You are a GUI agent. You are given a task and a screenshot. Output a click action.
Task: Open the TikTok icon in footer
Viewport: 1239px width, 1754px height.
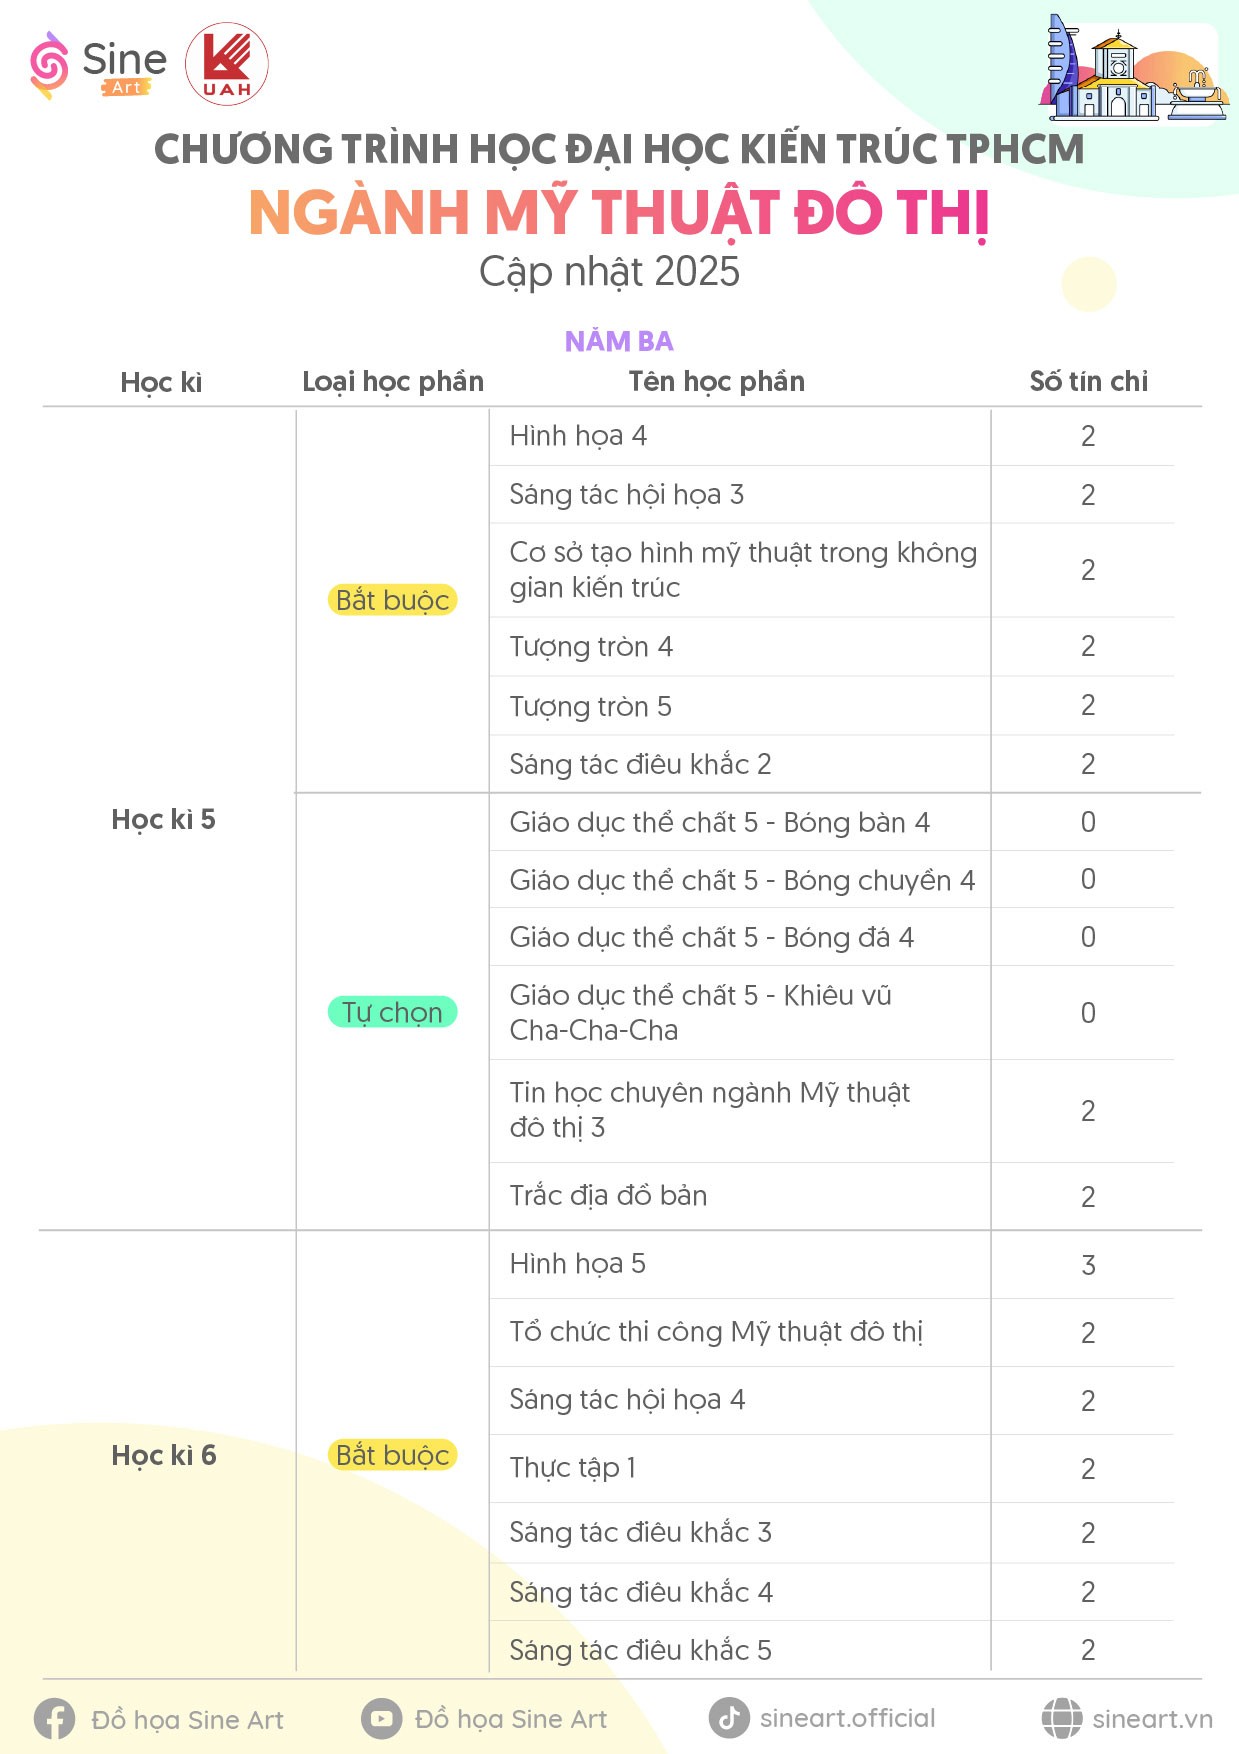click(x=729, y=1718)
